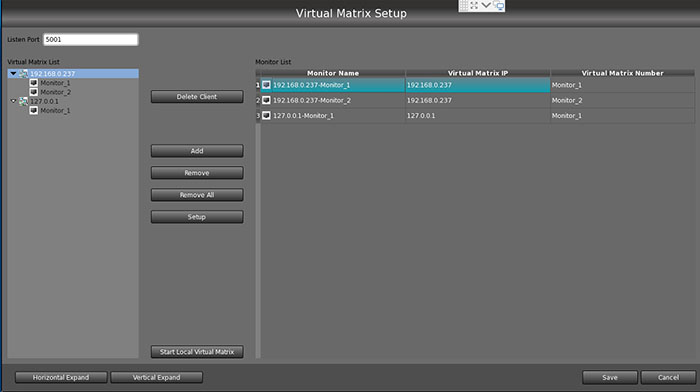Collapse the 192.168.0.237 tree node
Screen dimensions: 700x392
pos(13,74)
